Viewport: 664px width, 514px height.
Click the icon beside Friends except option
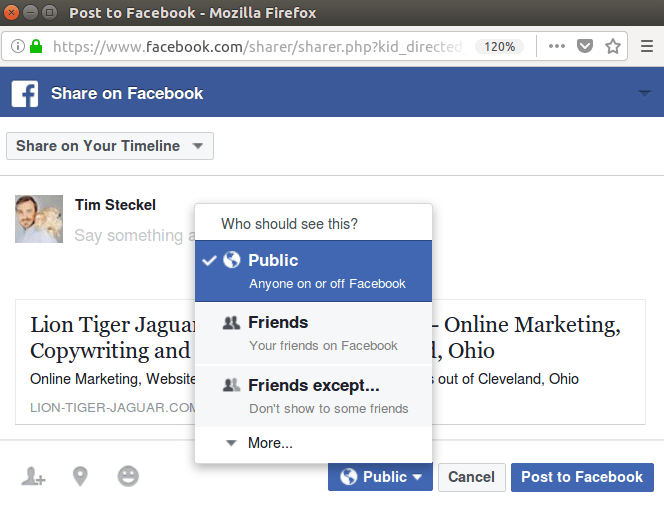coord(231,385)
